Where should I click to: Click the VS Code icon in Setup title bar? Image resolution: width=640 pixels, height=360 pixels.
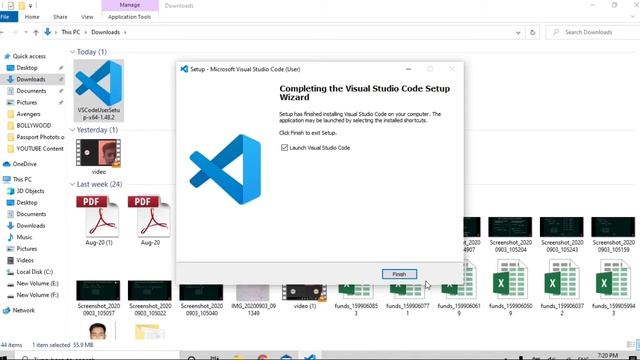click(184, 69)
